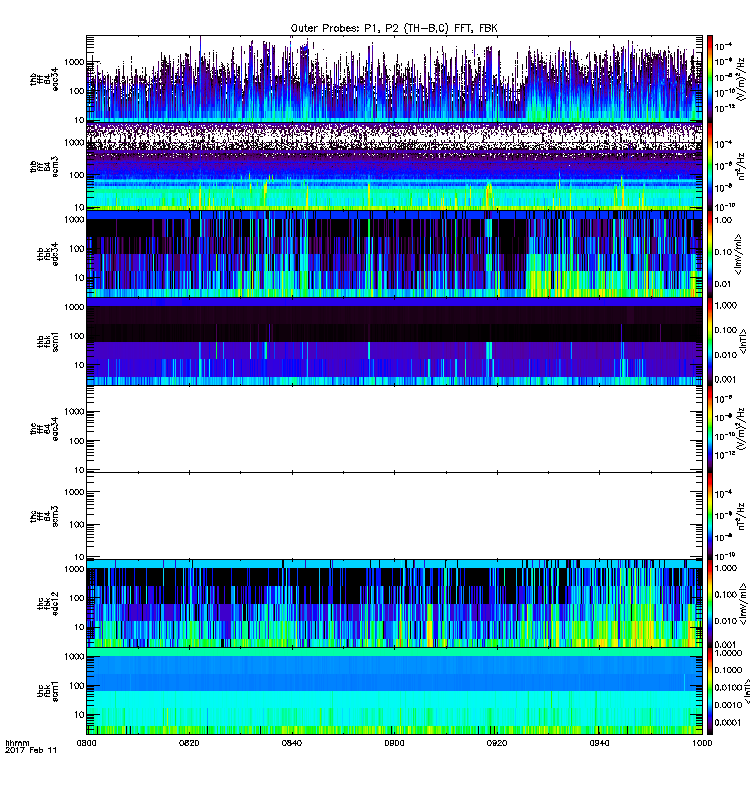750x800 pixels.
Task: Select the 0820 time axis label
Action: click(x=189, y=743)
